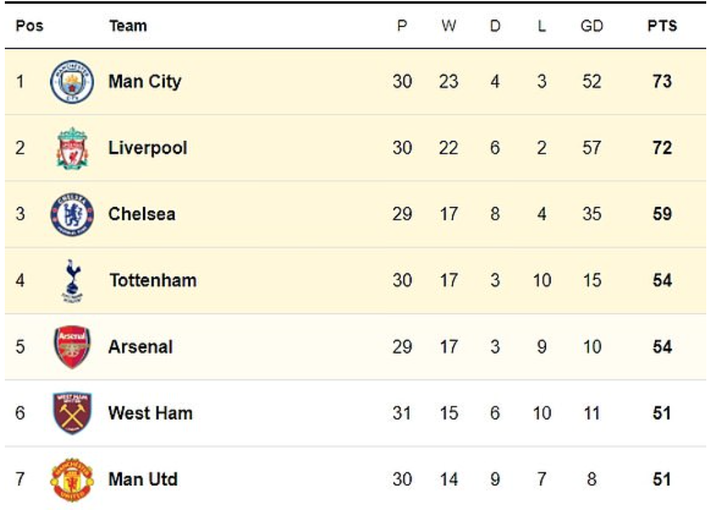This screenshot has width=720, height=512.
Task: Click the Man City club crest
Action: pos(71,81)
